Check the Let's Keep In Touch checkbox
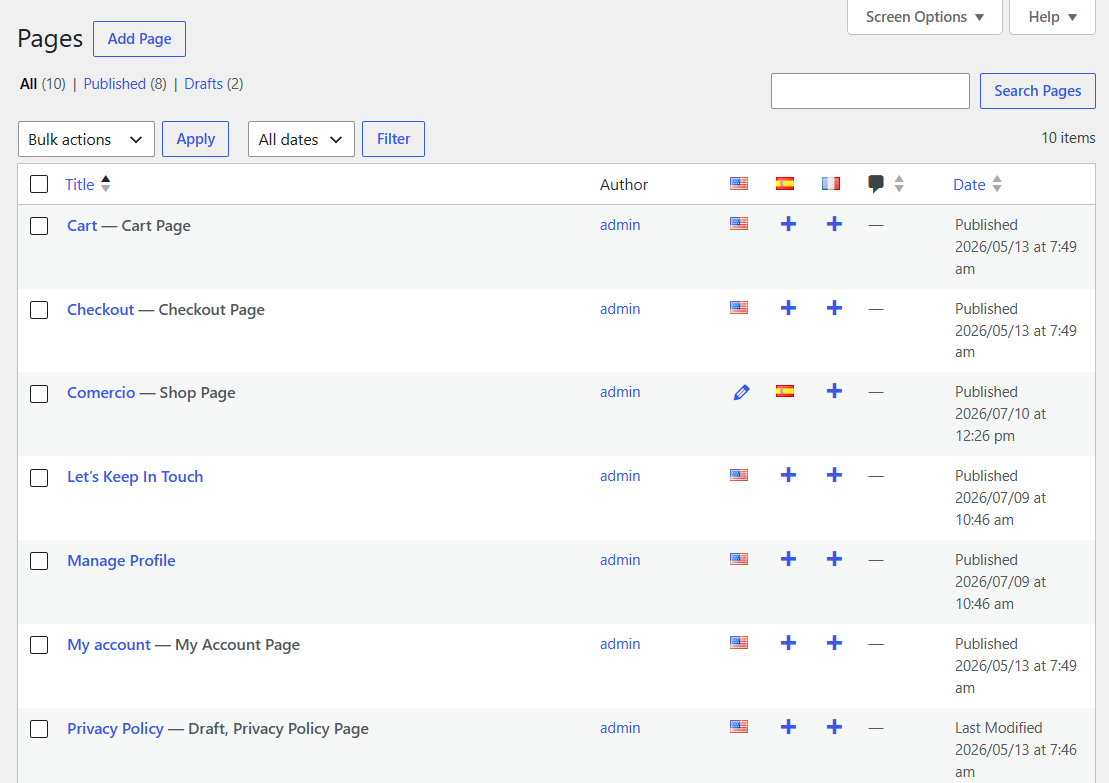Viewport: 1109px width, 783px height. (x=39, y=477)
